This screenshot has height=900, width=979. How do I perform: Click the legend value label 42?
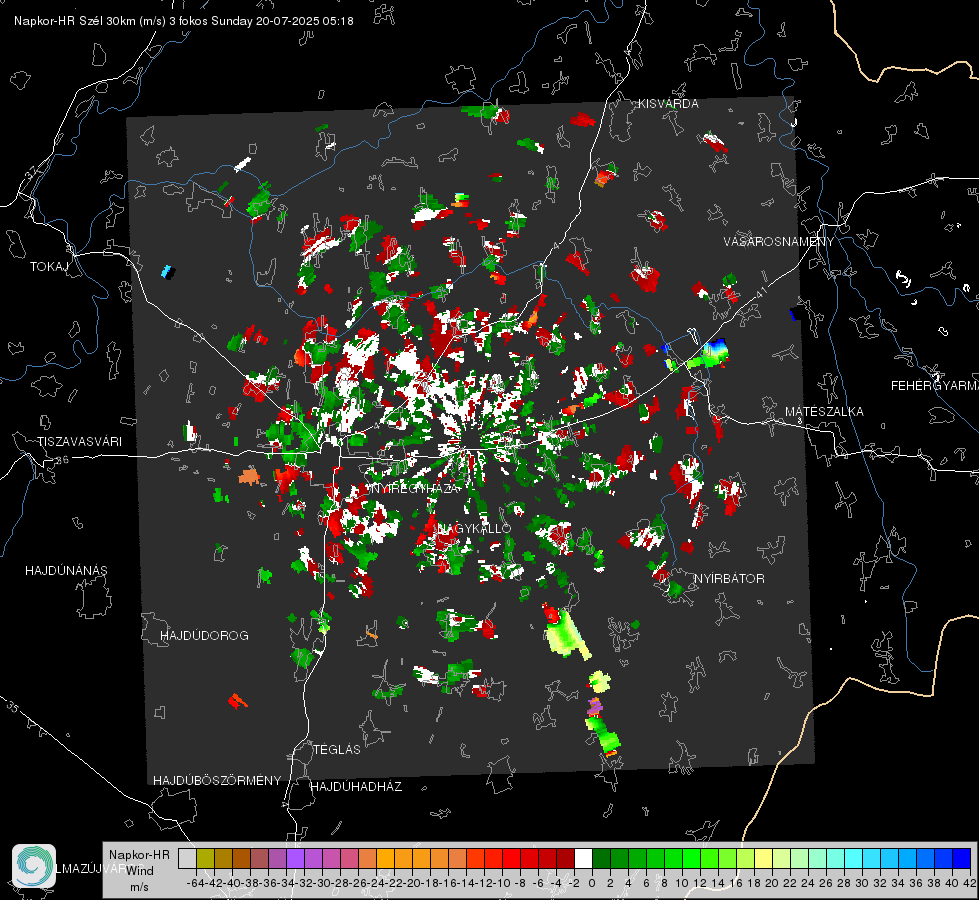[969, 883]
